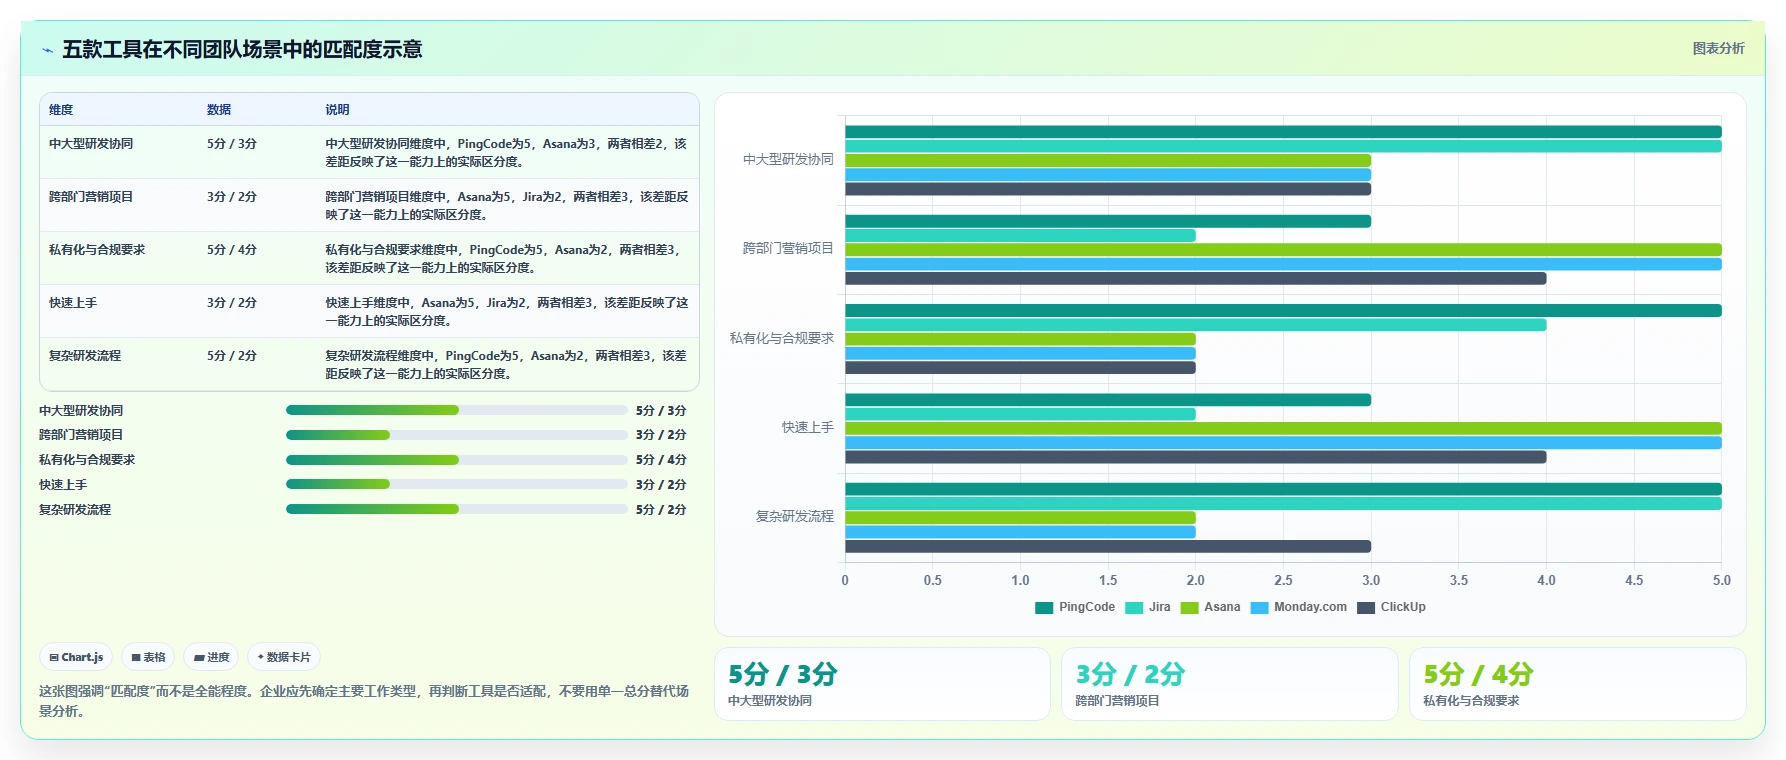Screen dimensions: 1786x760
Task: Select the 中大型研发协同 cell in the table
Action: click(x=91, y=144)
